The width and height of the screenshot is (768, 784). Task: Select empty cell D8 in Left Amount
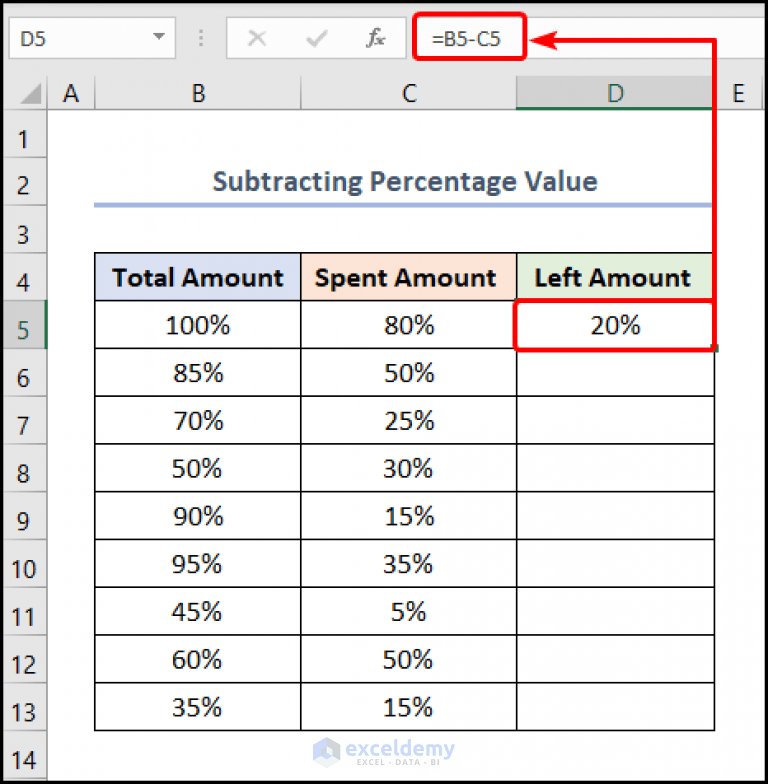coord(615,468)
